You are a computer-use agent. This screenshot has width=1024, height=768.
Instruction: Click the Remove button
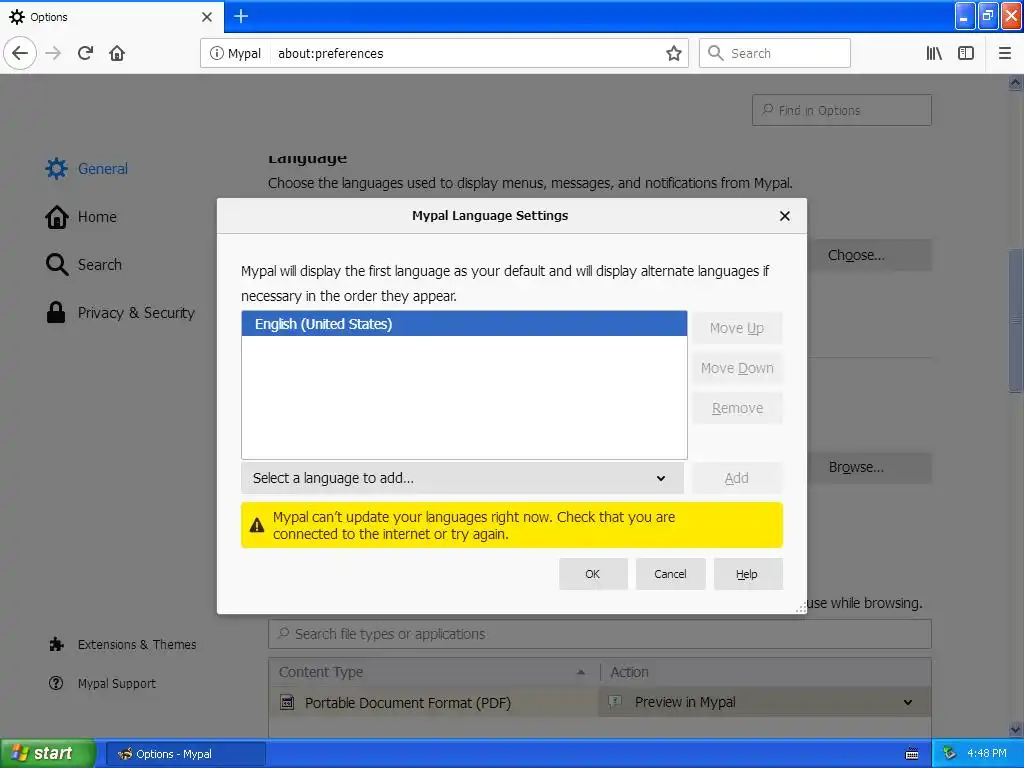click(x=737, y=408)
